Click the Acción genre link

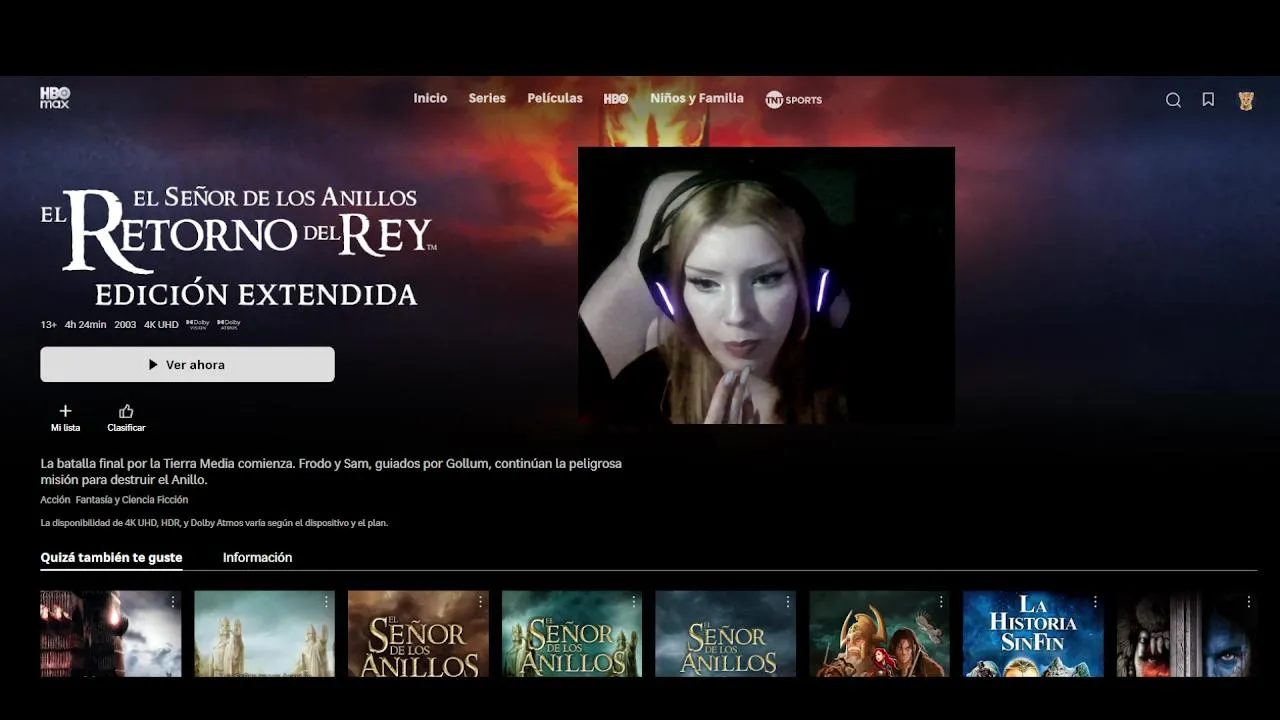click(55, 499)
